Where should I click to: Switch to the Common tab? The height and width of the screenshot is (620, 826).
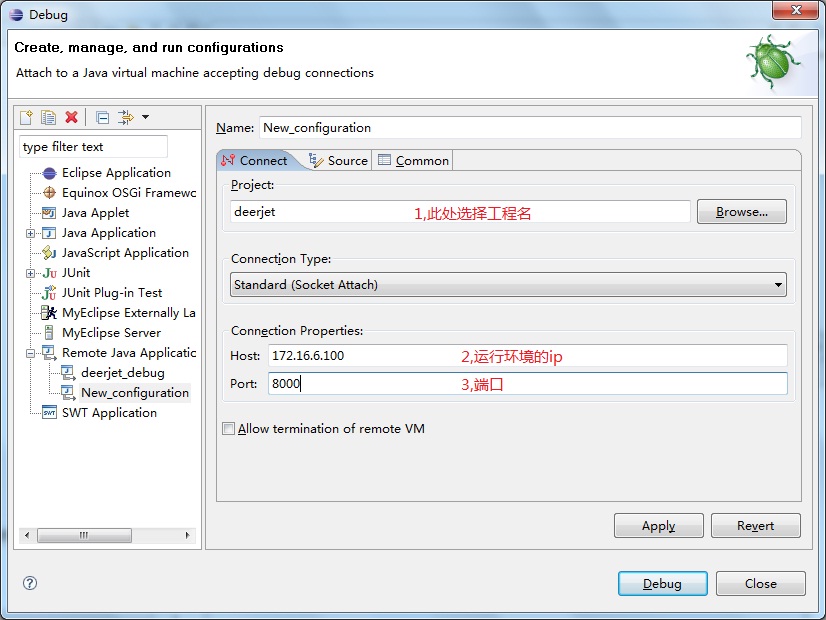coord(414,161)
